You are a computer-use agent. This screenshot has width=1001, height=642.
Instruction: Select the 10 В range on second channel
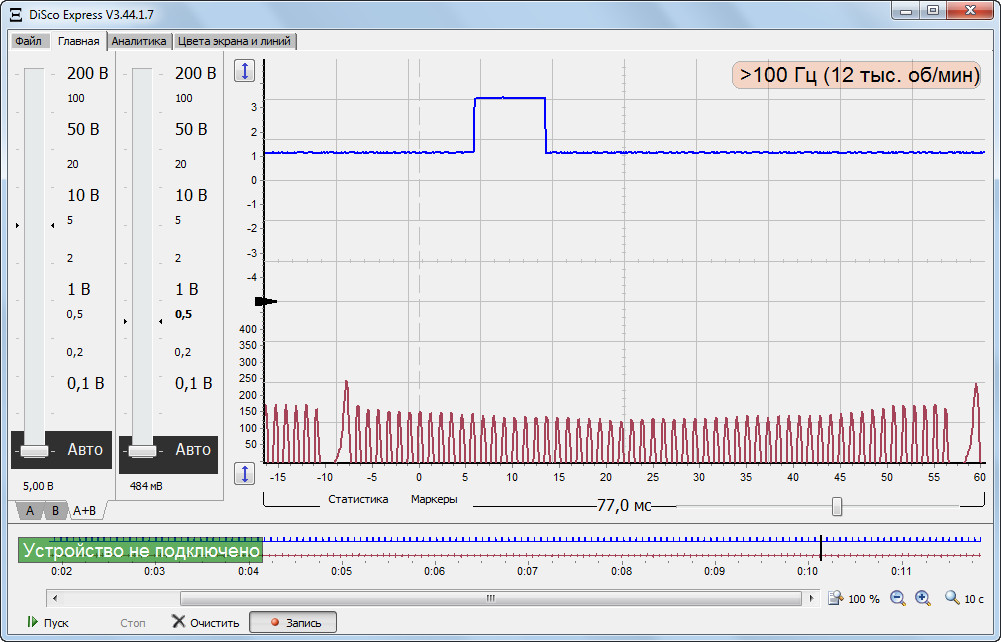[192, 195]
